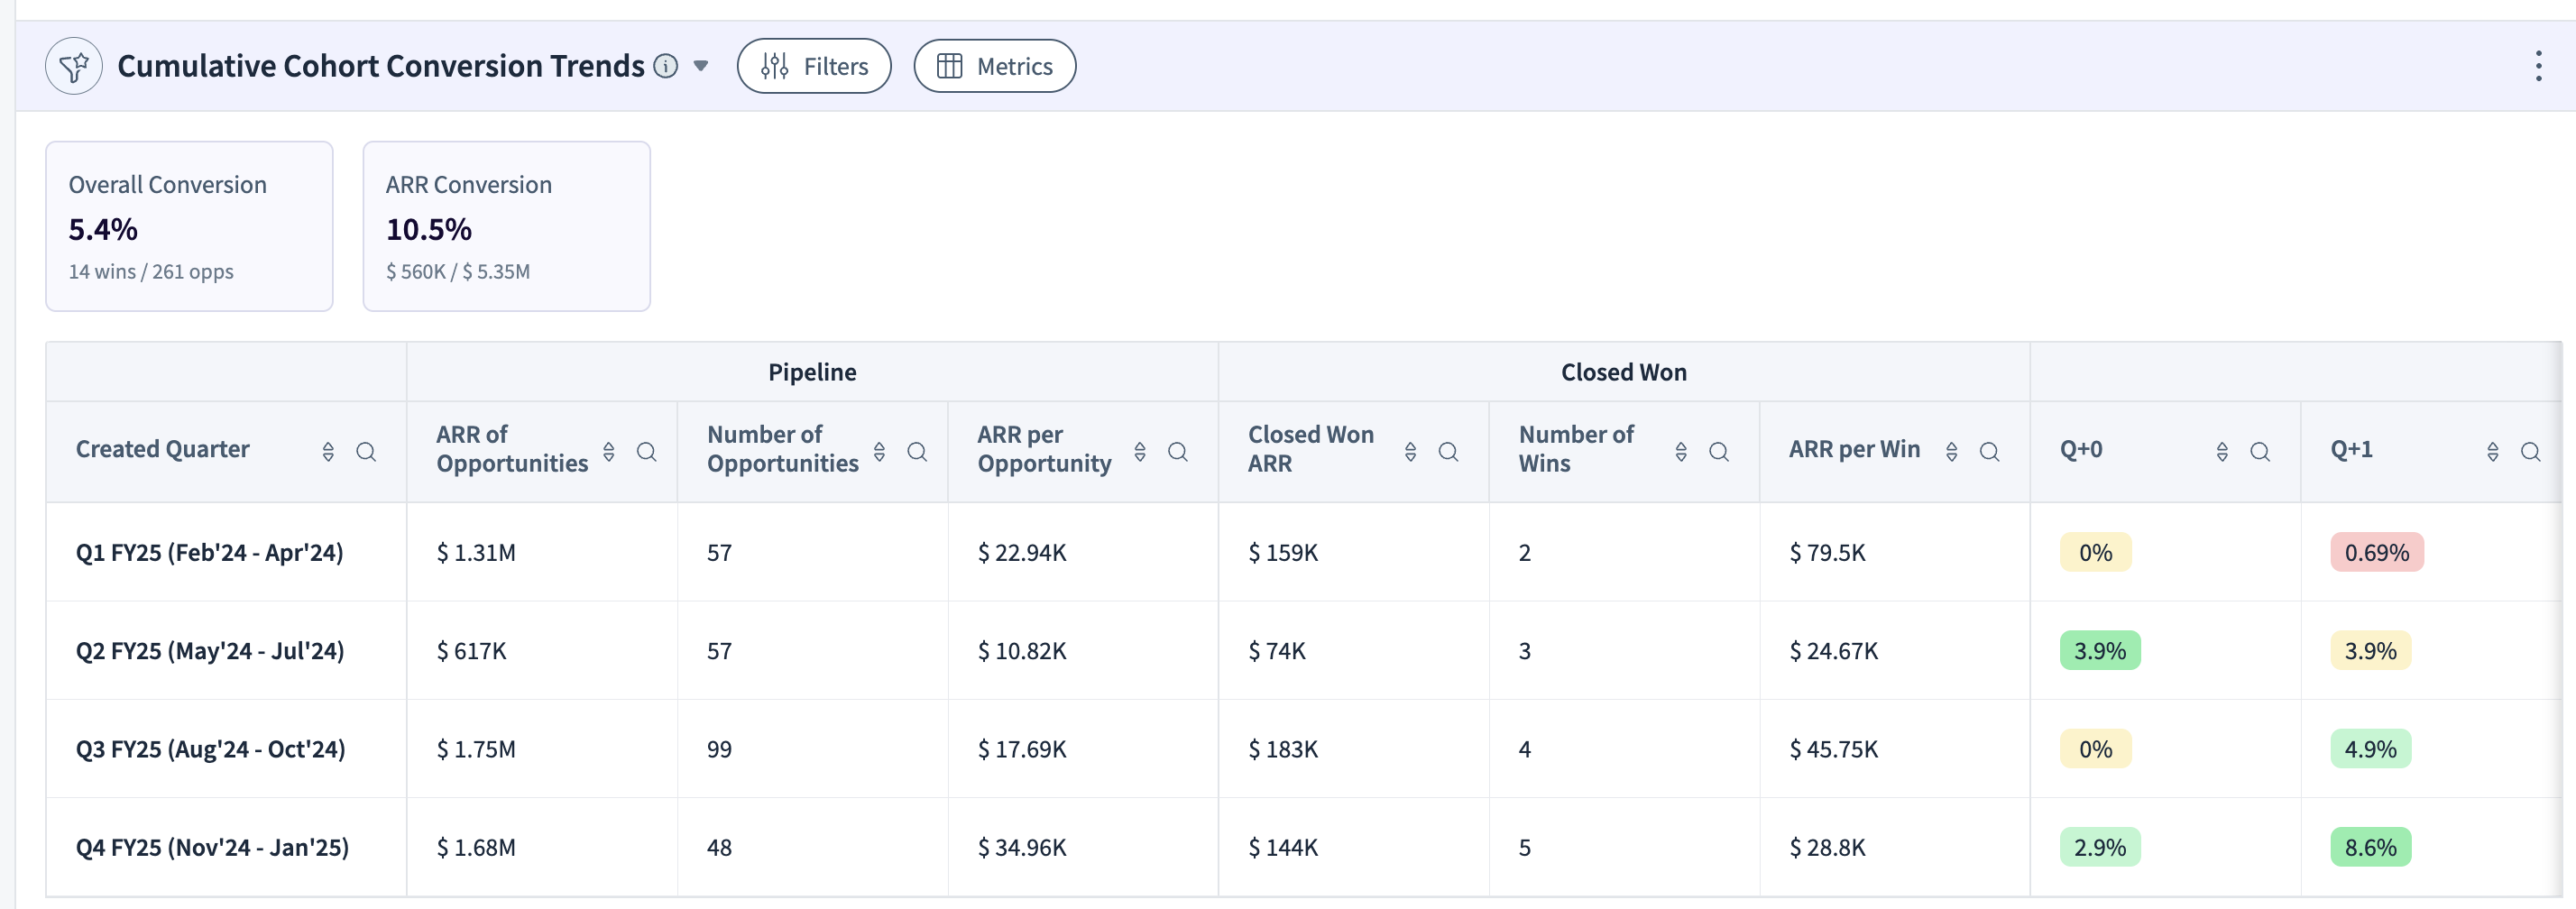
Task: Click the sparkle funnel icon beside the title
Action: [x=74, y=66]
